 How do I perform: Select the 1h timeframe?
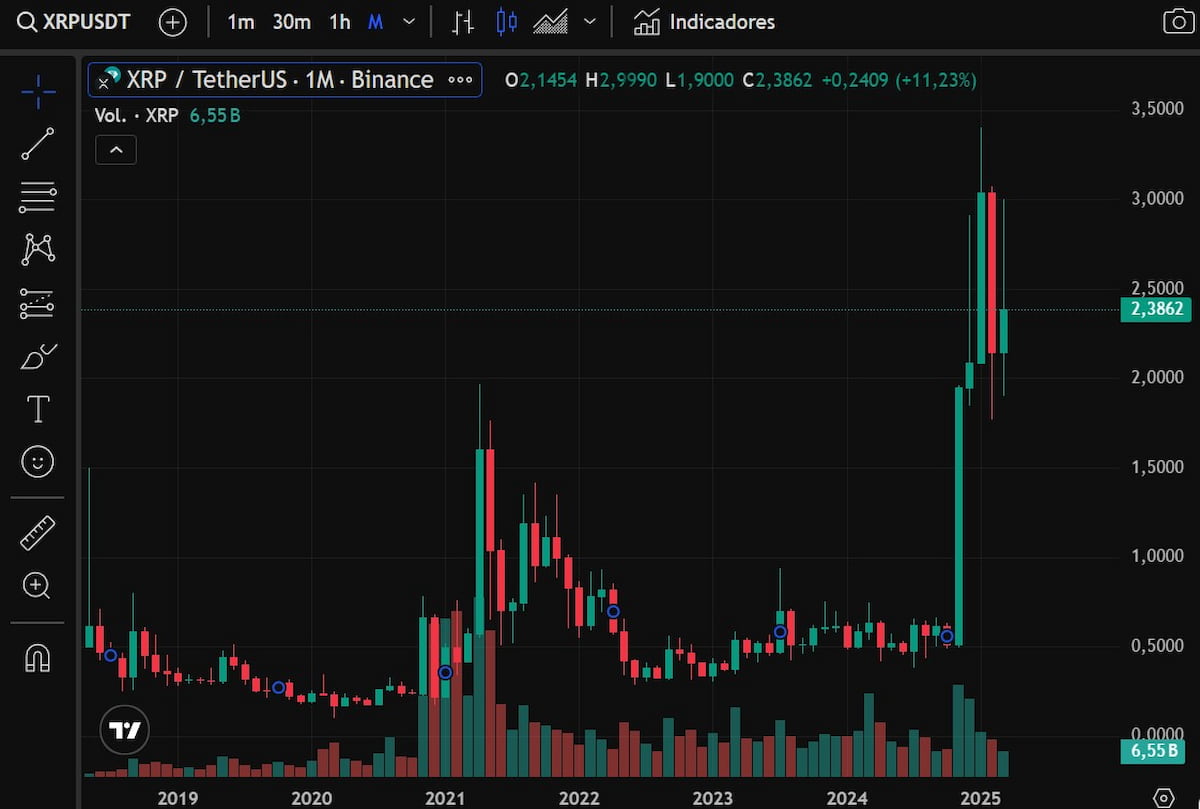[340, 21]
